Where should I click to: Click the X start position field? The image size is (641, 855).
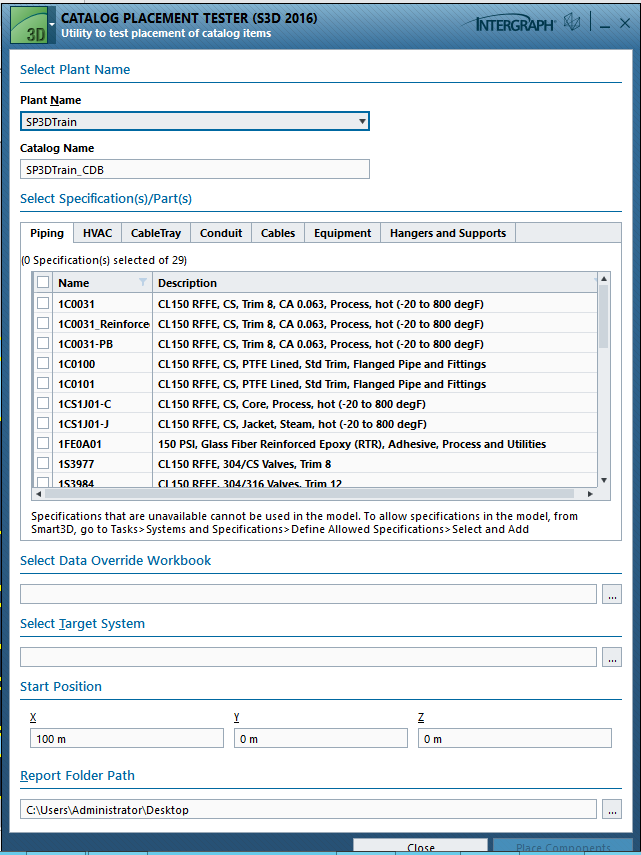coord(127,738)
